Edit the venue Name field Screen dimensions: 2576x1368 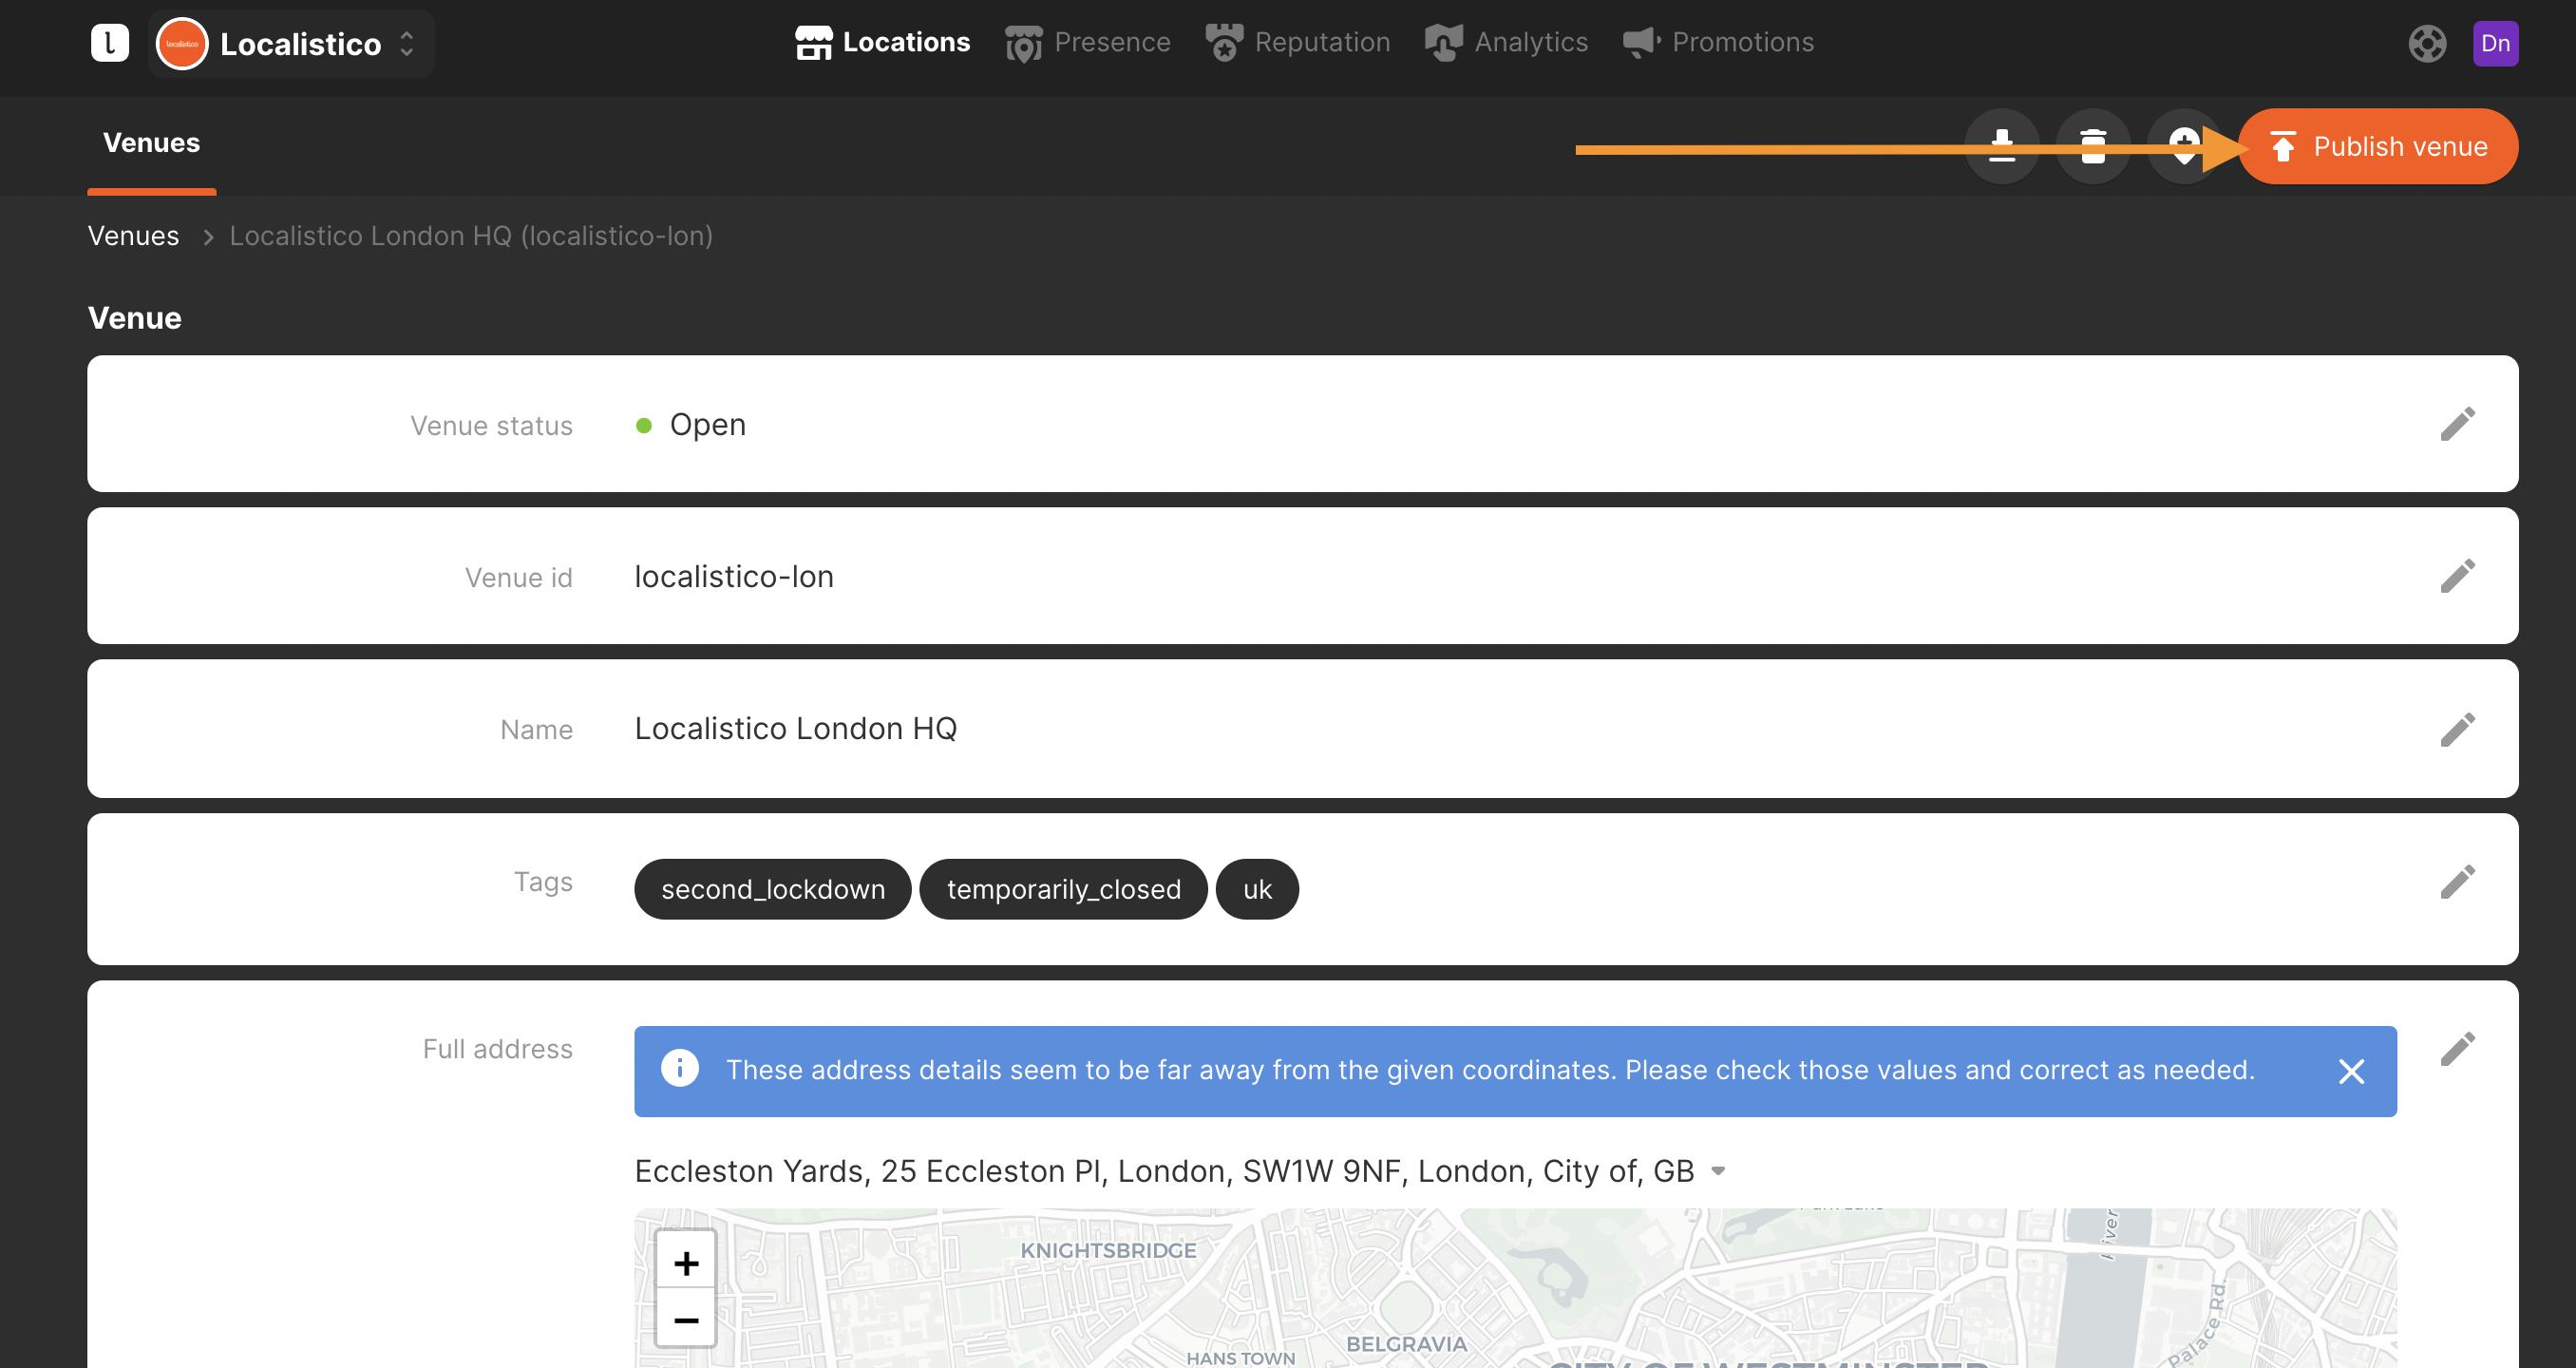pyautogui.click(x=2457, y=729)
